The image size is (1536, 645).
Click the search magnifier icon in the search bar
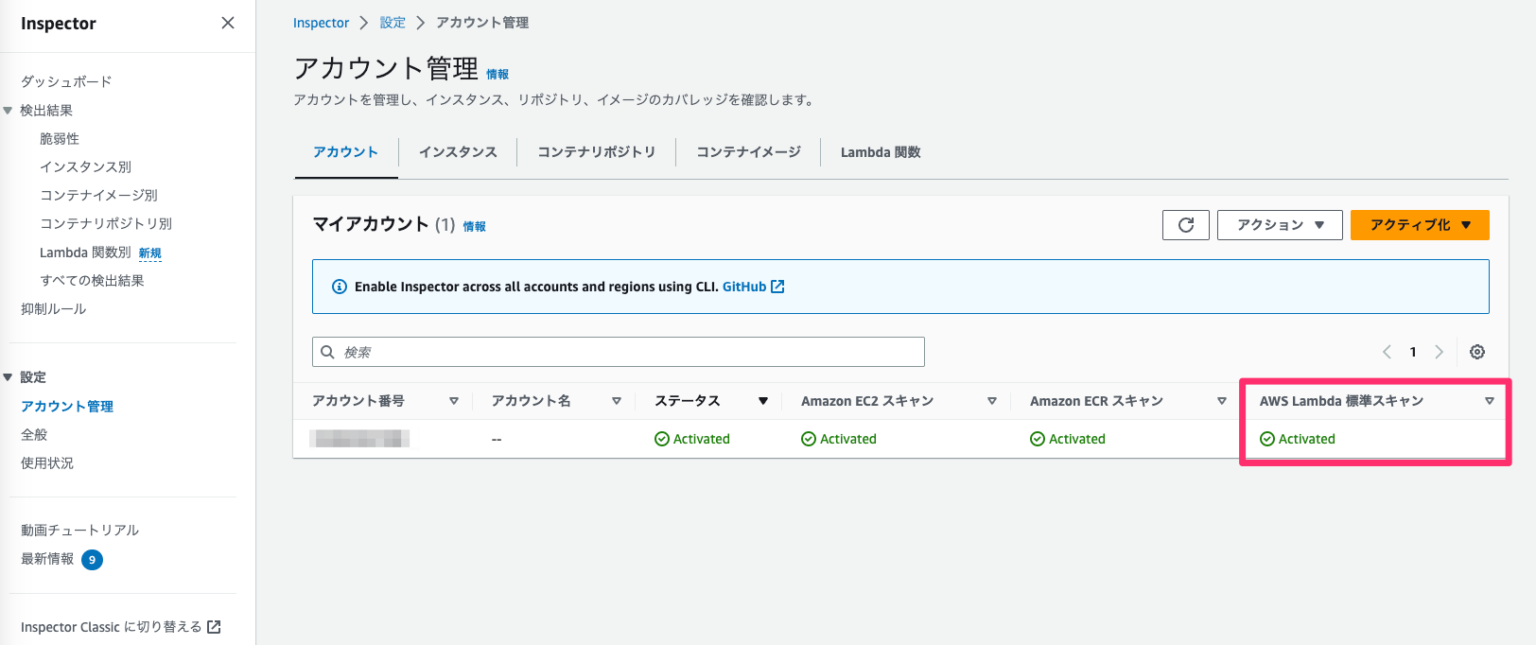coord(327,351)
